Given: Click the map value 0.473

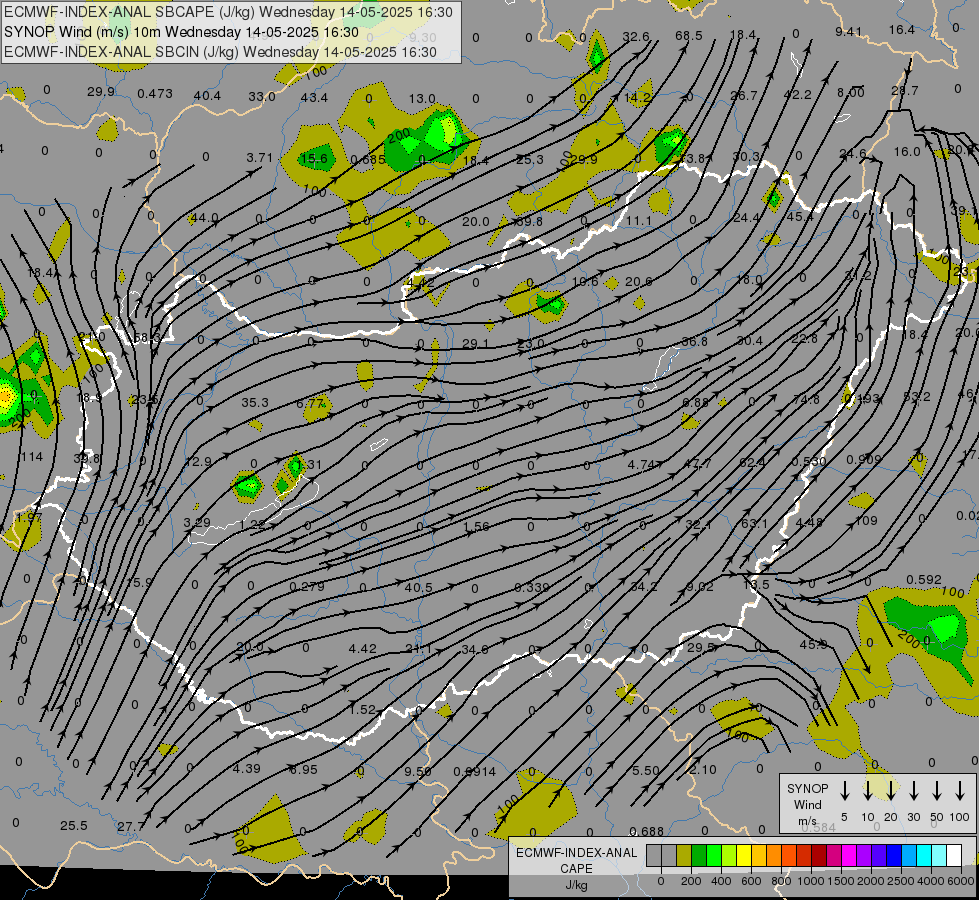Looking at the screenshot, I should tap(155, 94).
